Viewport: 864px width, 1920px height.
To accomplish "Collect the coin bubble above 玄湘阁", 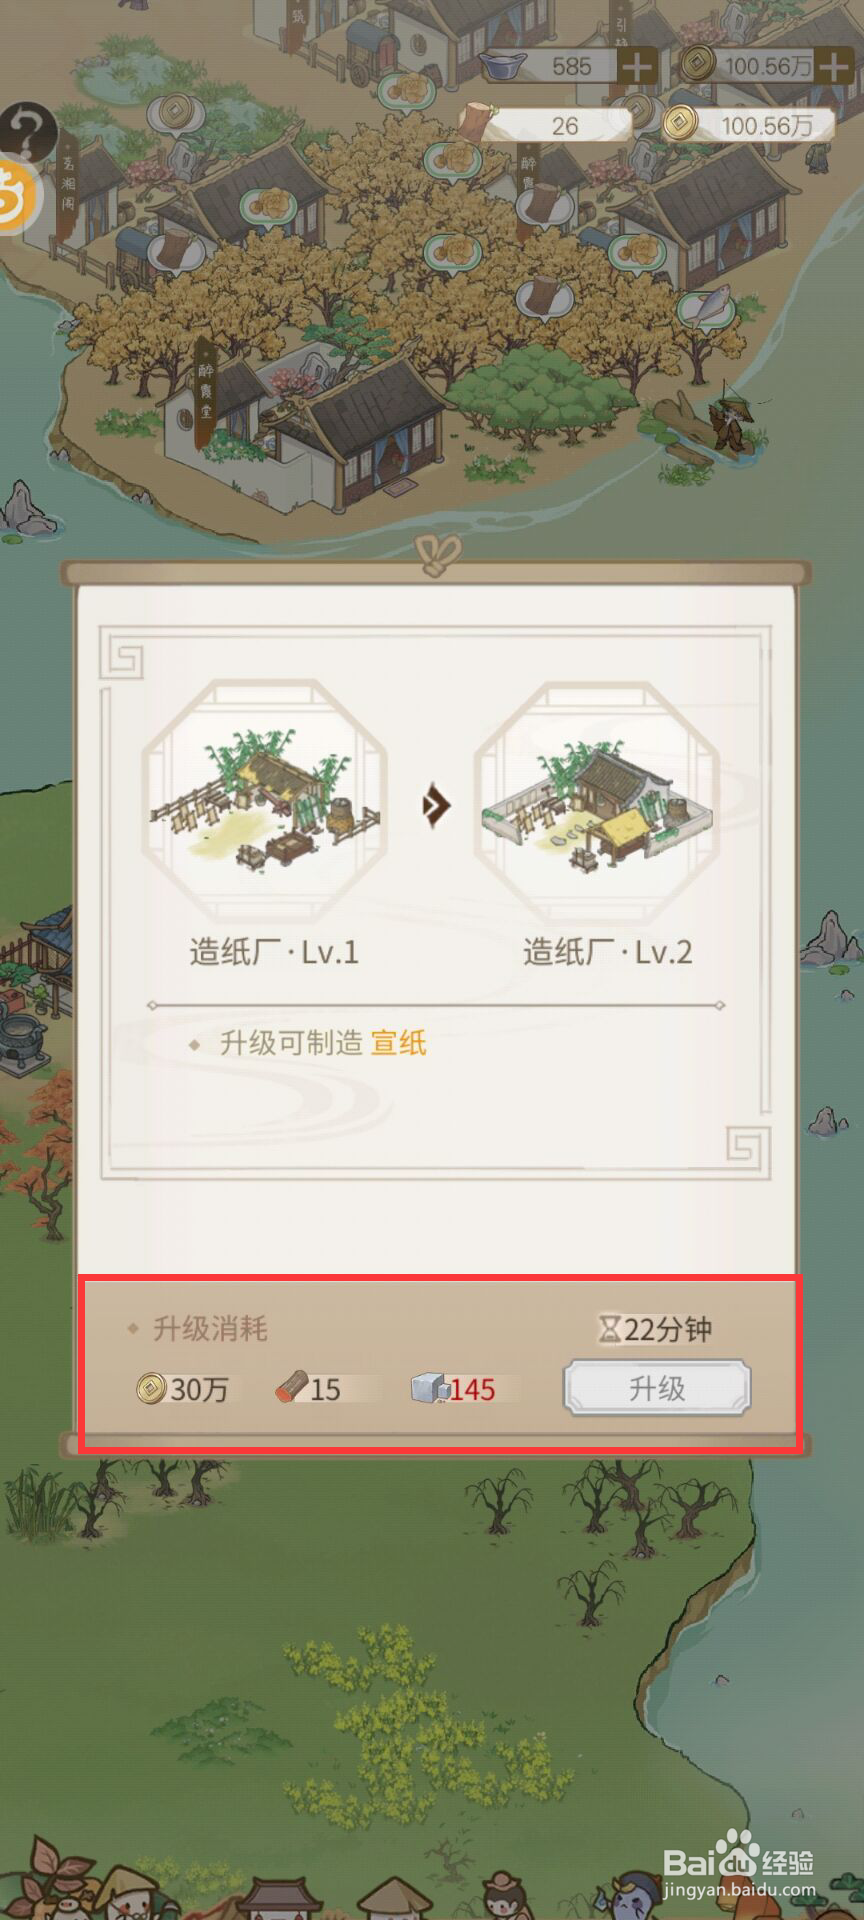I will [x=177, y=111].
